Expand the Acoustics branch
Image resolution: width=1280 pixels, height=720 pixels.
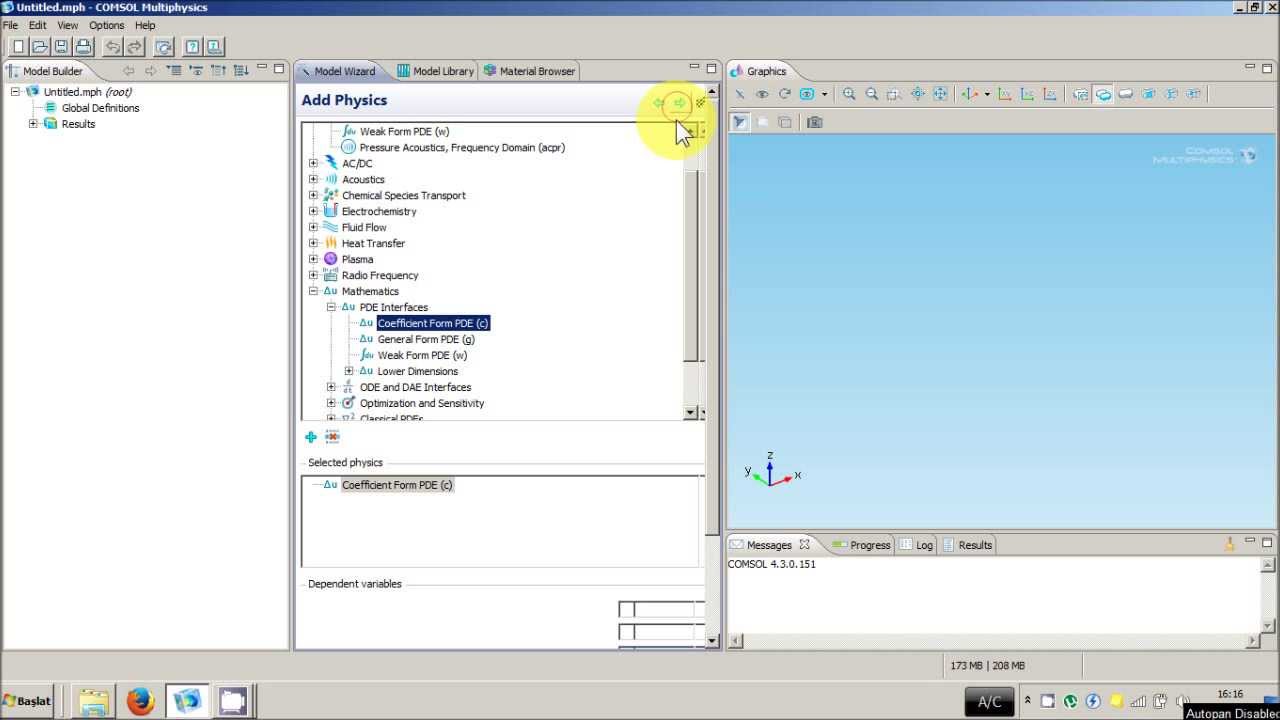coord(314,179)
